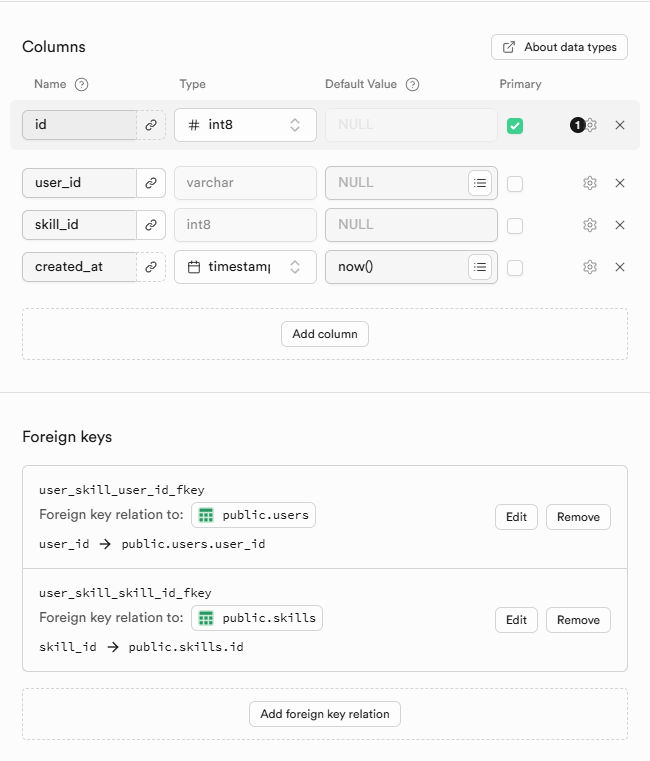Open default value suggestions for created_at
The image size is (650, 761).
[480, 267]
